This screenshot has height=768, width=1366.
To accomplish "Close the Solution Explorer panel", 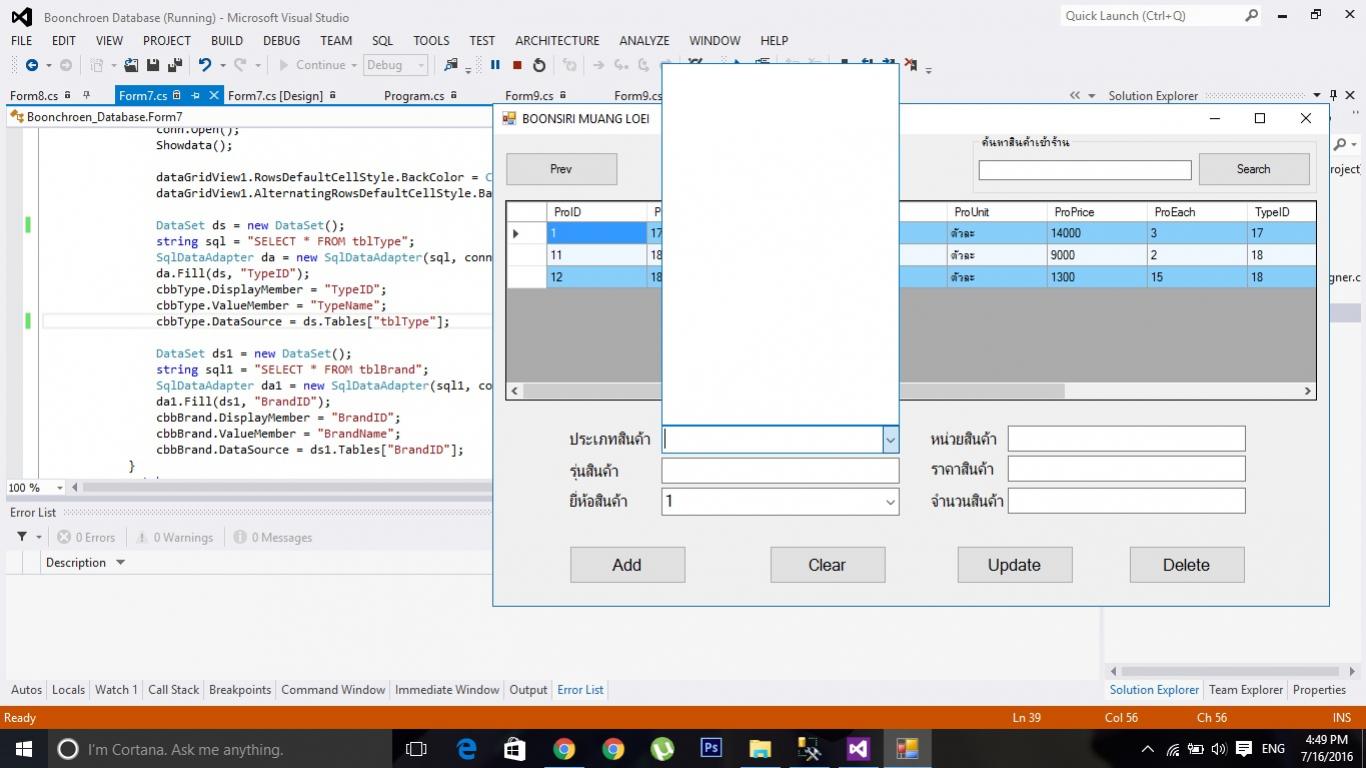I will coord(1350,96).
